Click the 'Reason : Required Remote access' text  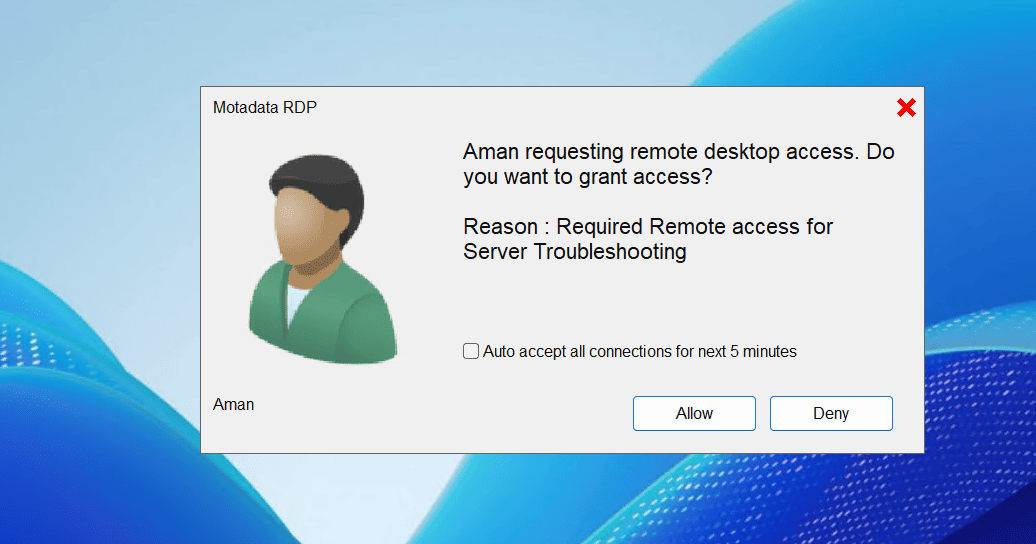[648, 239]
